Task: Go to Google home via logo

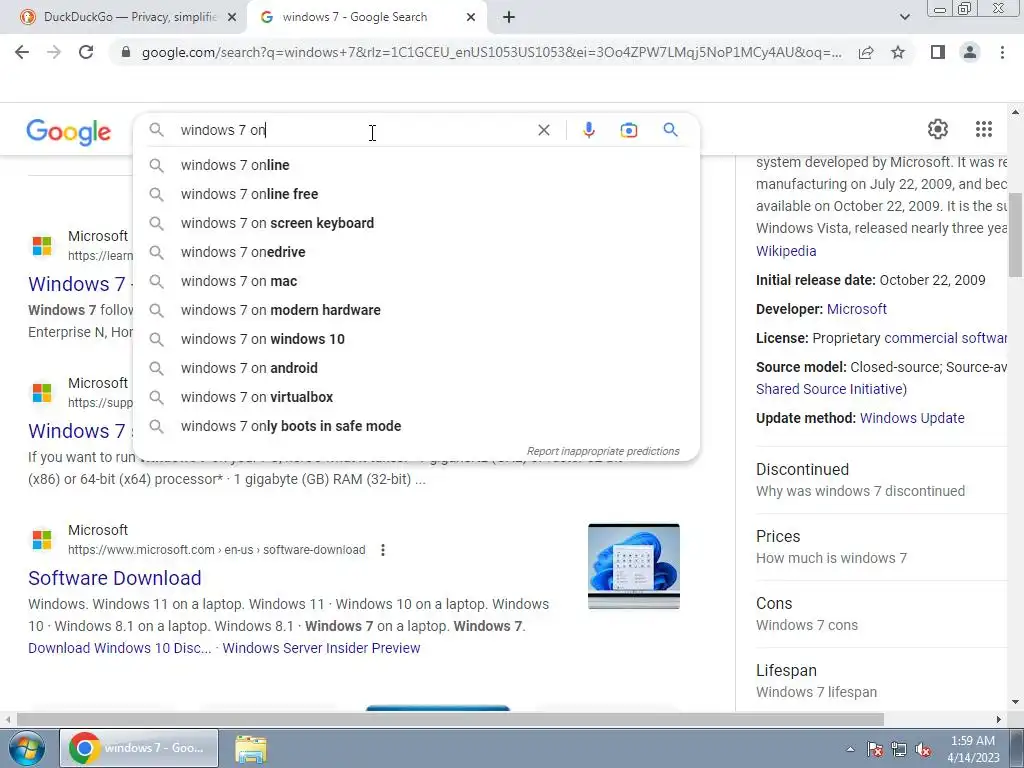Action: (69, 132)
